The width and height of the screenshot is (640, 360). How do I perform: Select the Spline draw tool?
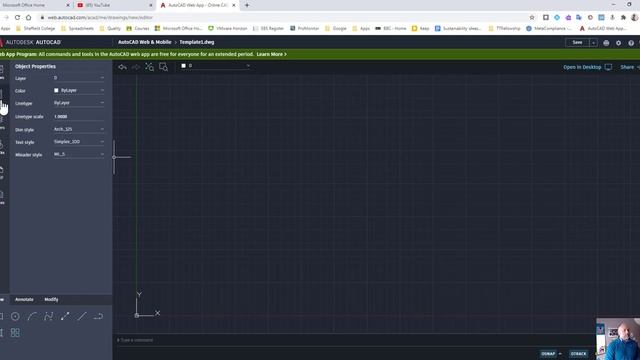tap(49, 316)
